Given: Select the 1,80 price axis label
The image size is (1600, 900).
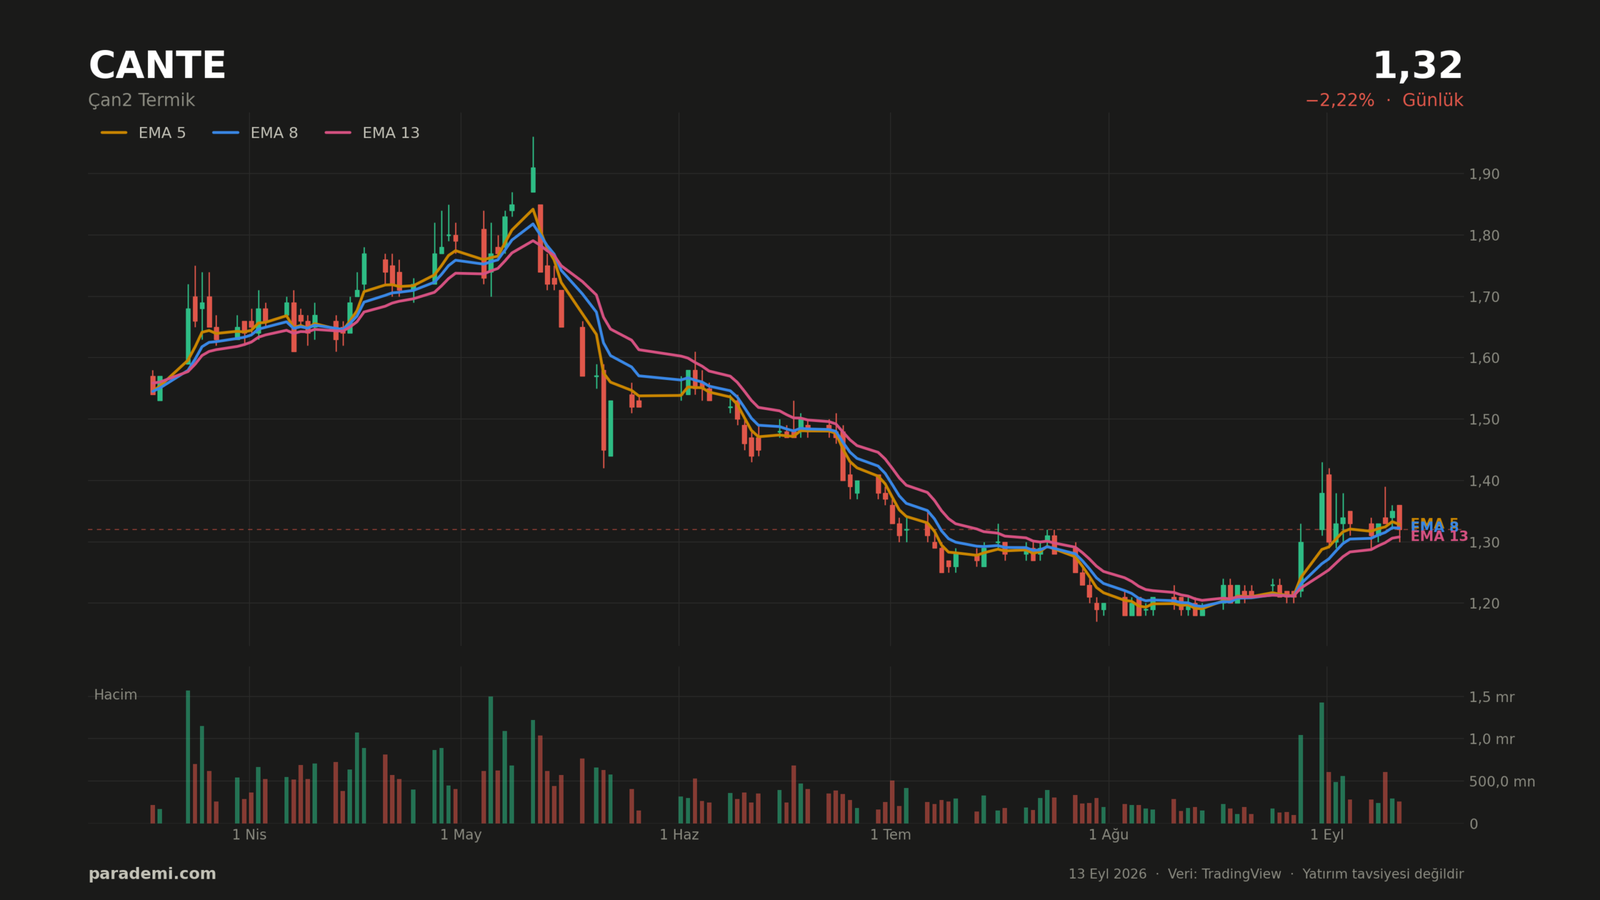Looking at the screenshot, I should tap(1484, 236).
